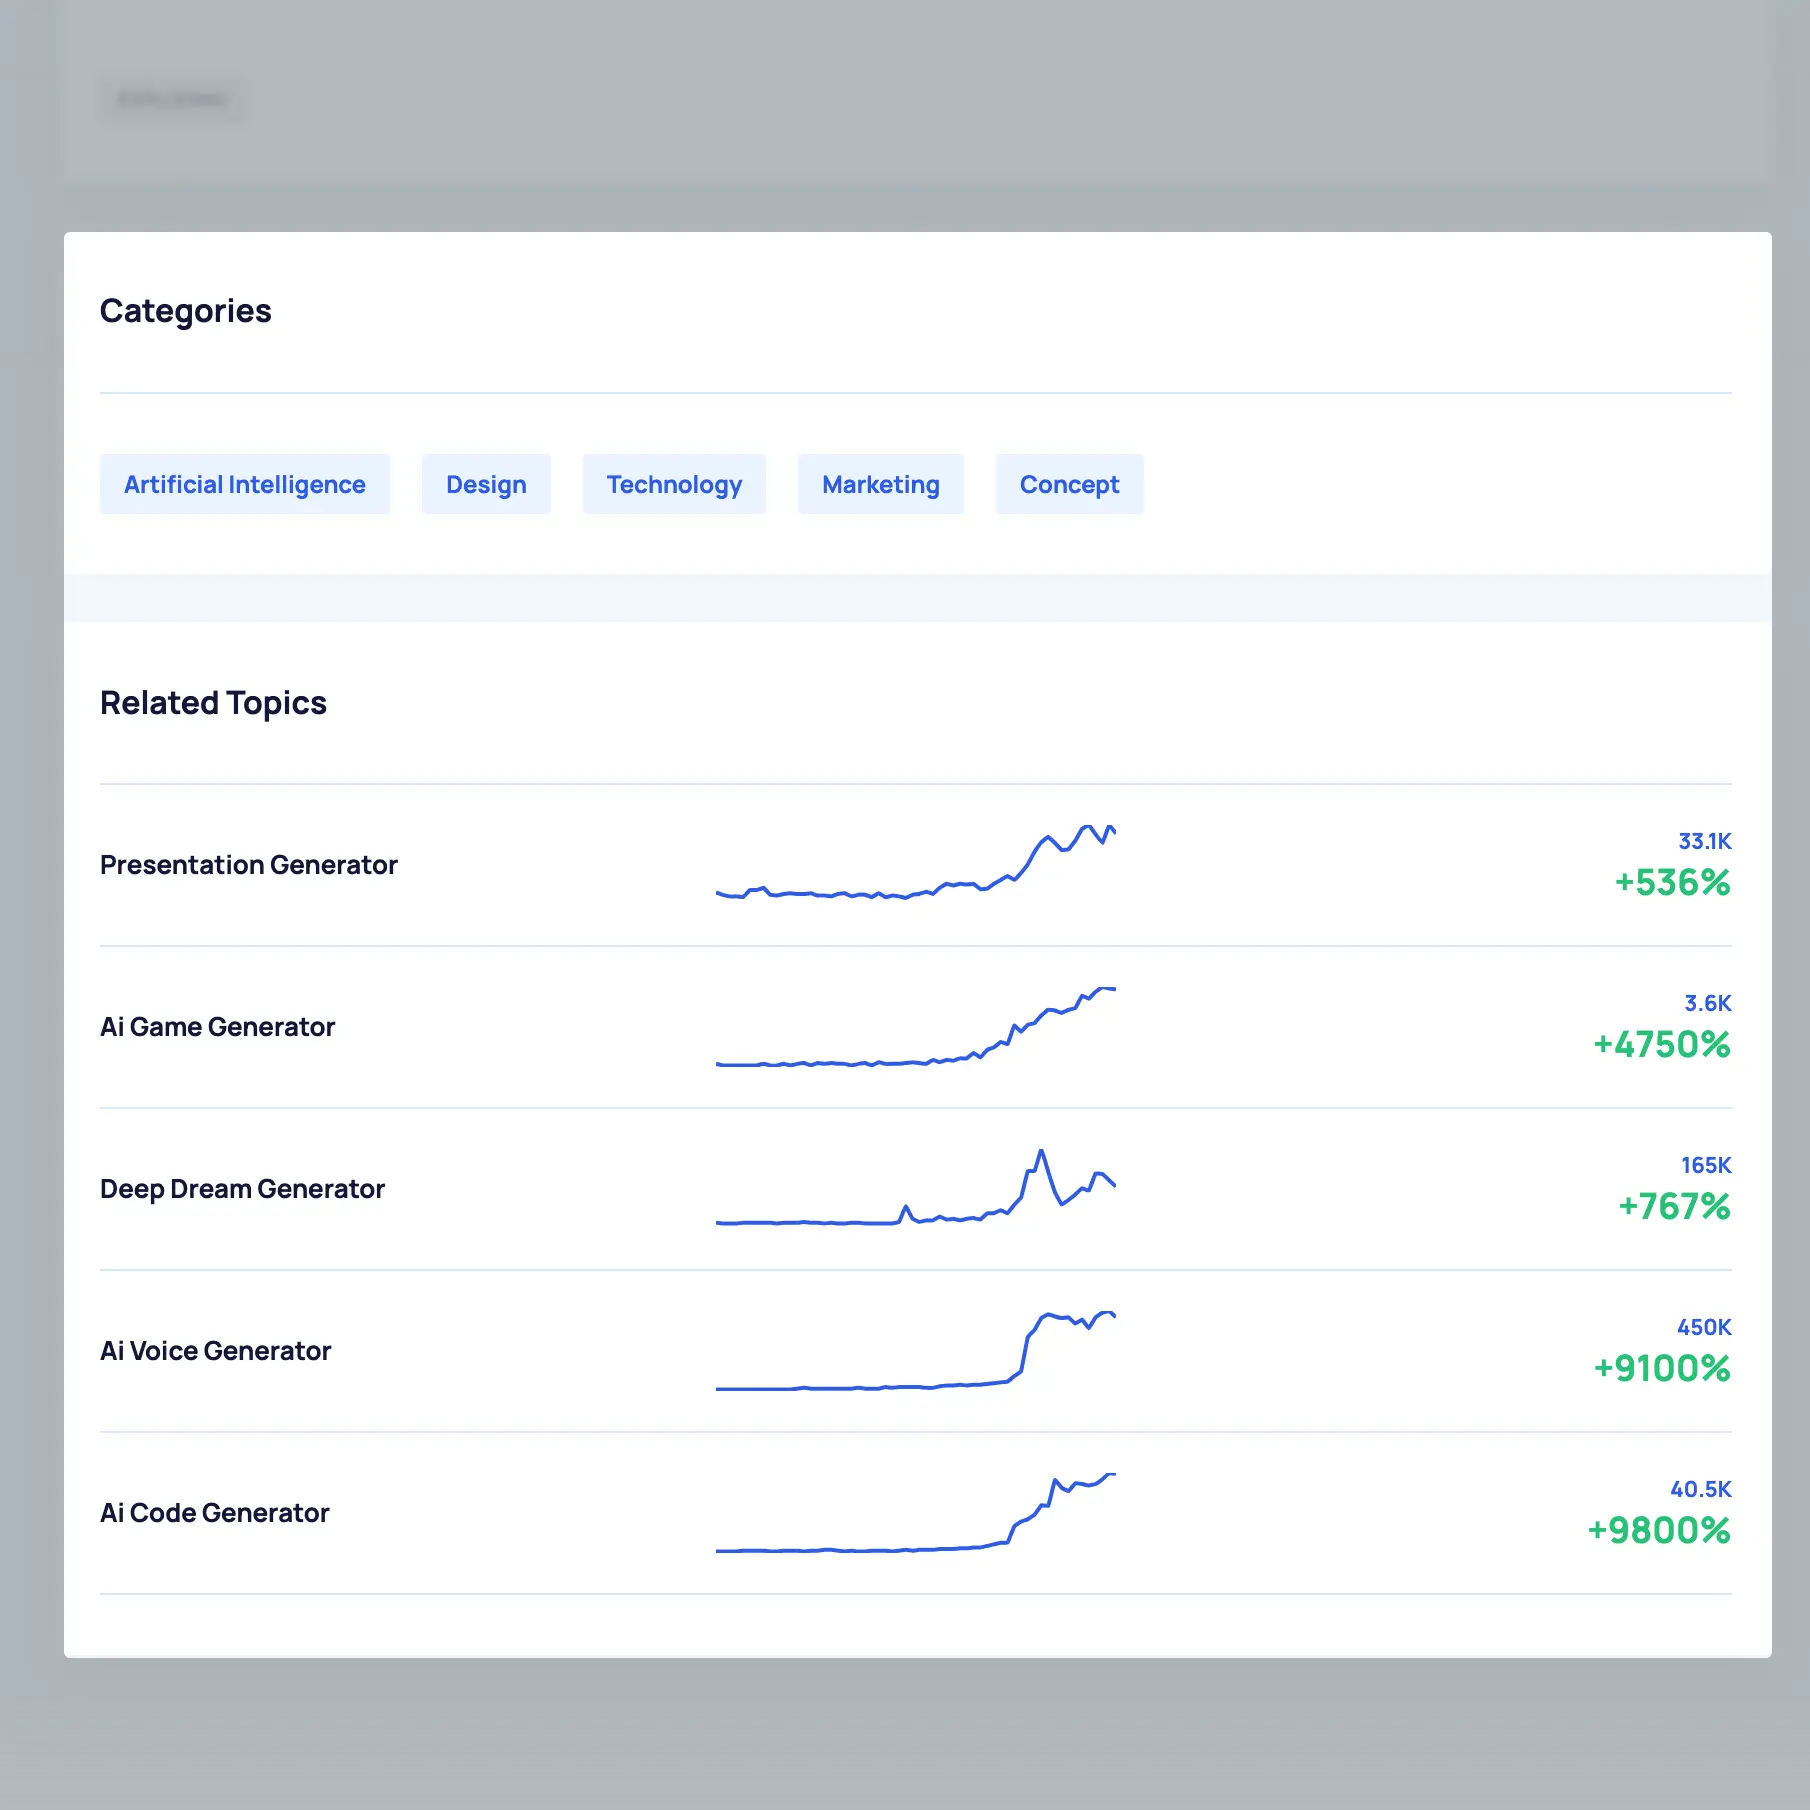Viewport: 1810px width, 1810px height.
Task: Open the Ai Game Generator topic
Action: 217,1027
